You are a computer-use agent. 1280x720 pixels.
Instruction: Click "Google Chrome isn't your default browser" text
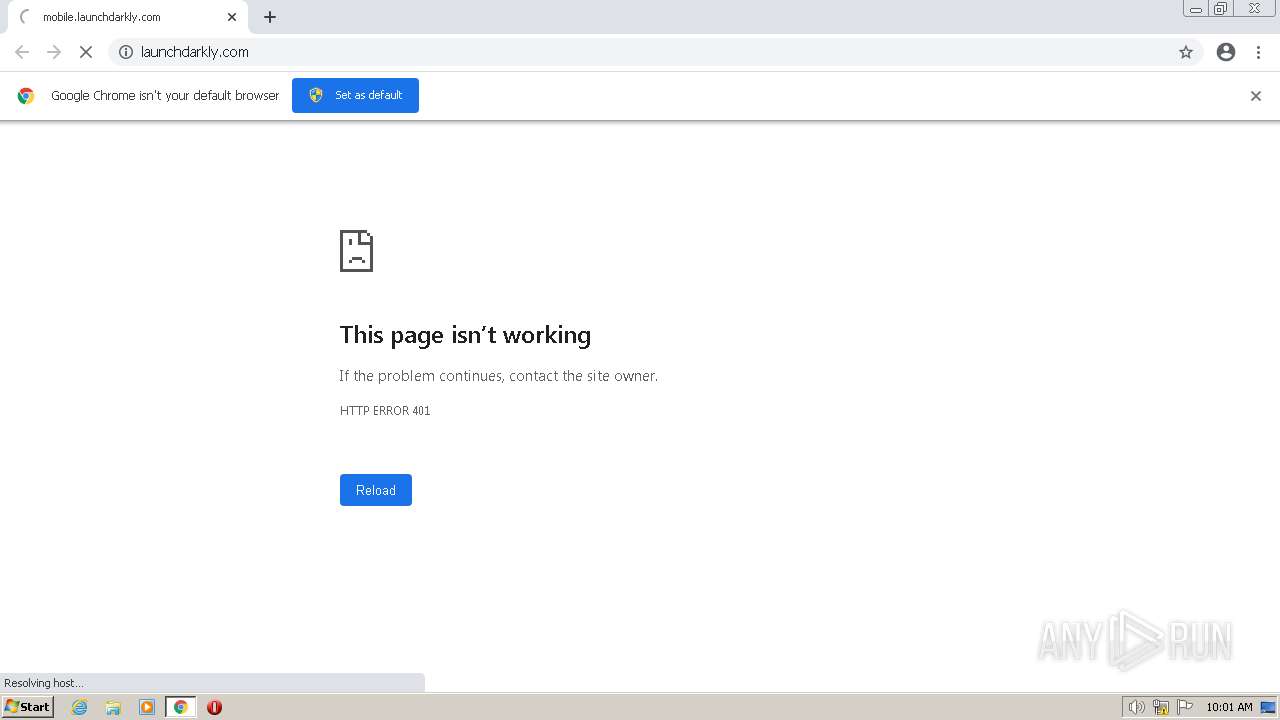(x=165, y=96)
